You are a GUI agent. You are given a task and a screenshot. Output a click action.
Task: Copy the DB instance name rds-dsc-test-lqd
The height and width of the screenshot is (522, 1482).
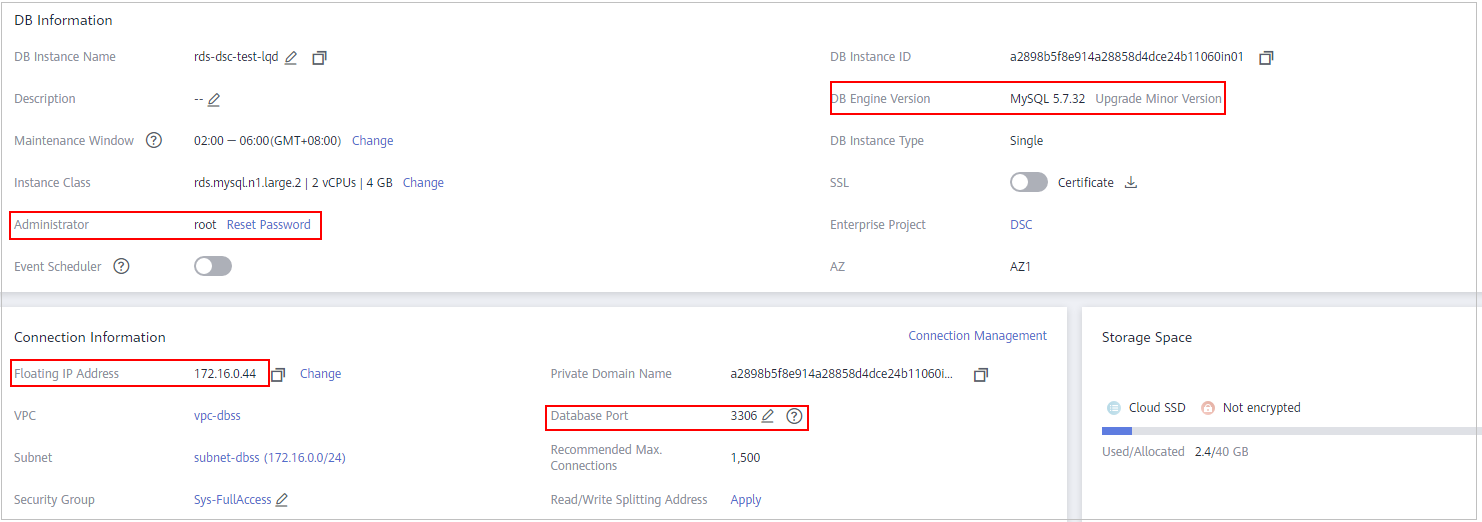[x=319, y=58]
